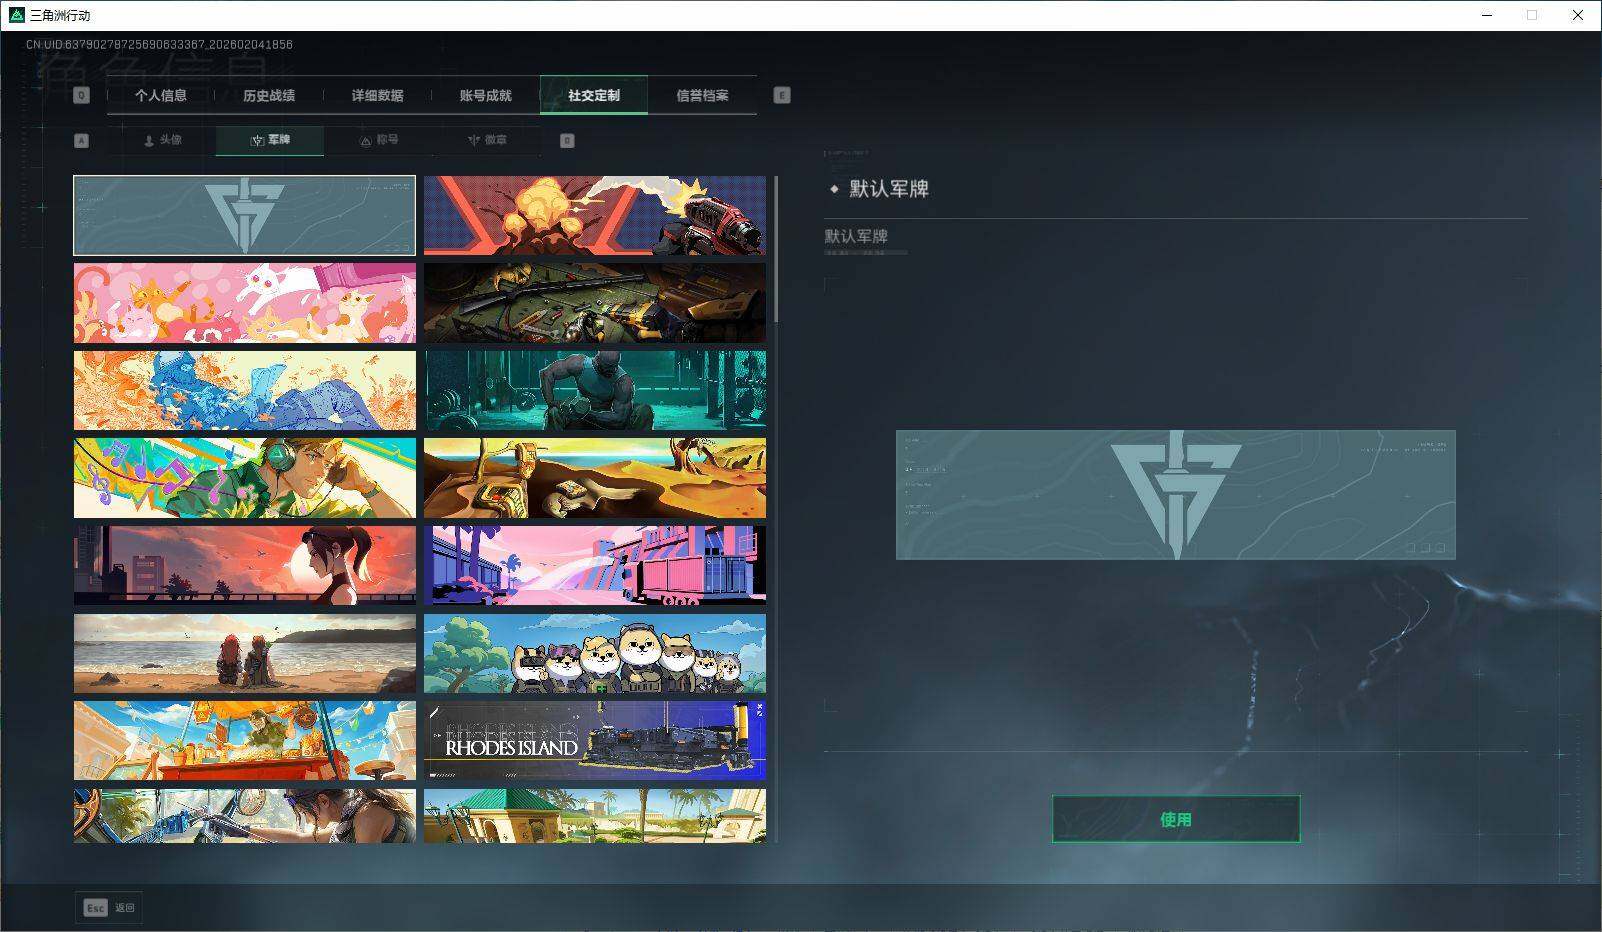Minimize the 三角洲行动 window
Image resolution: width=1602 pixels, height=932 pixels.
click(x=1486, y=15)
